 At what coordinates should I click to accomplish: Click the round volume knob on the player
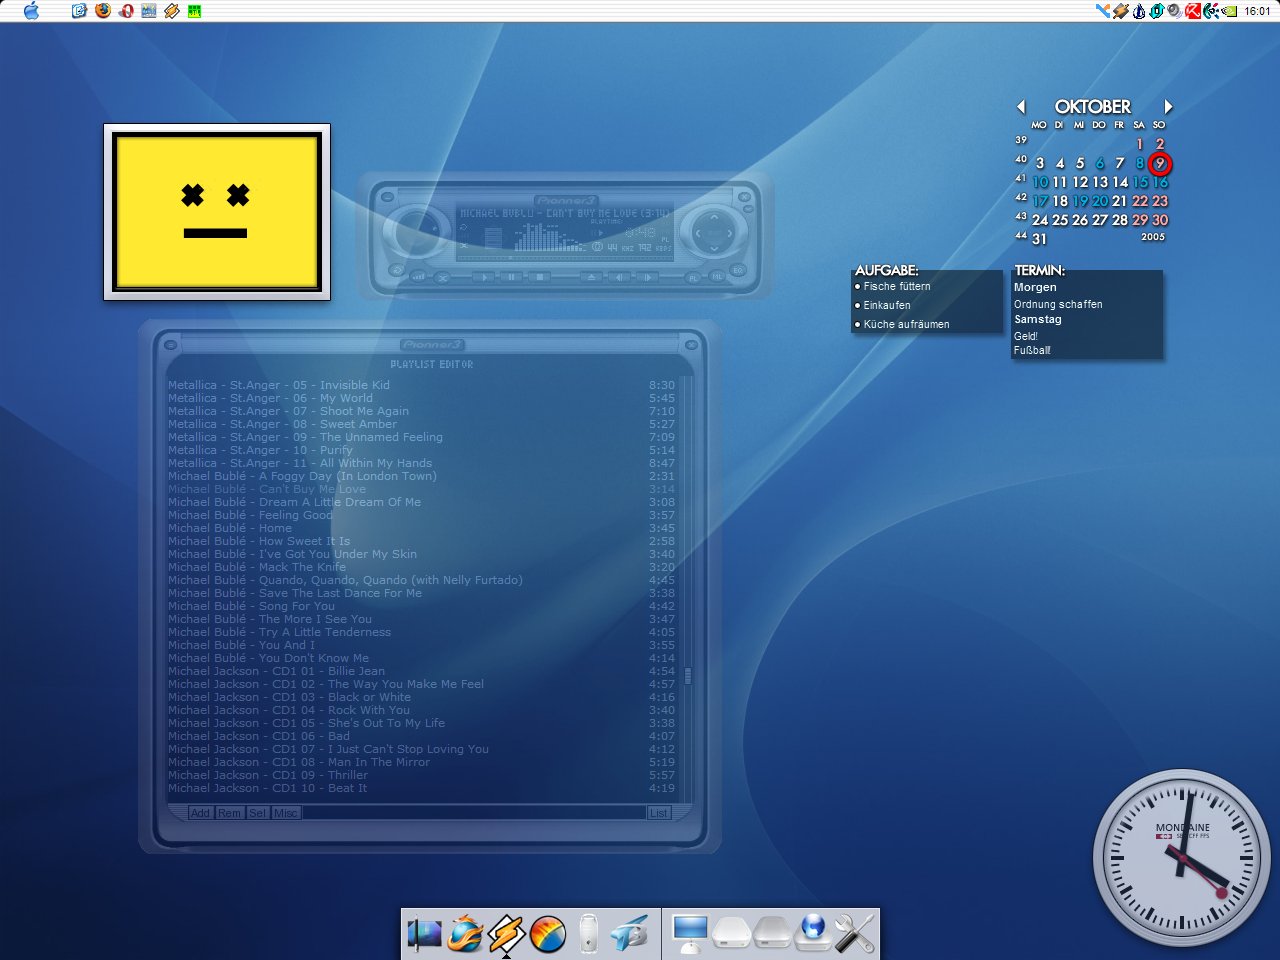tap(416, 232)
